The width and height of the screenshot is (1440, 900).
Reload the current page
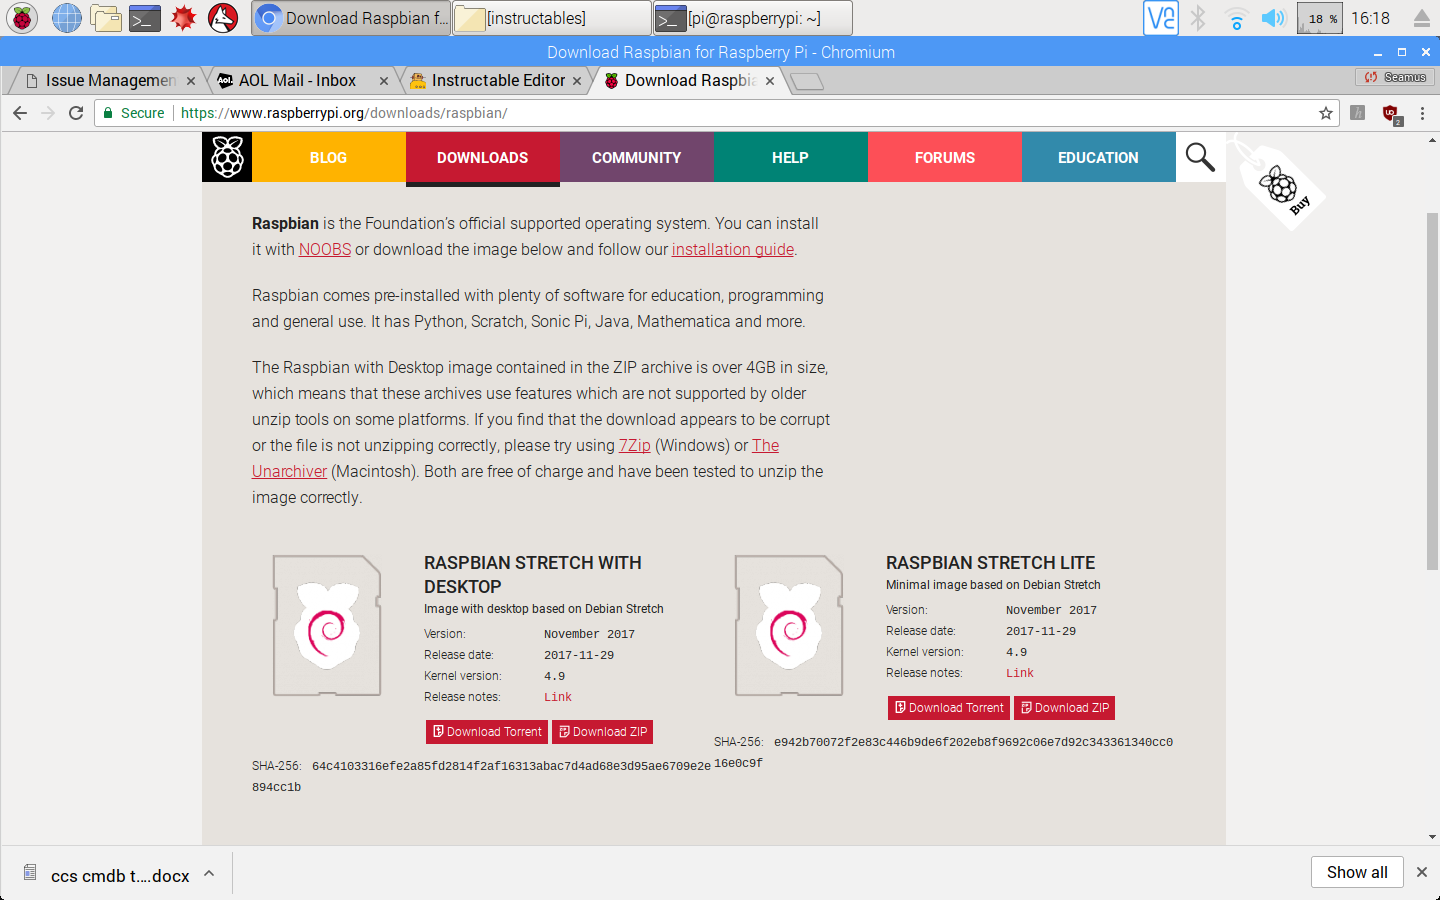point(76,113)
